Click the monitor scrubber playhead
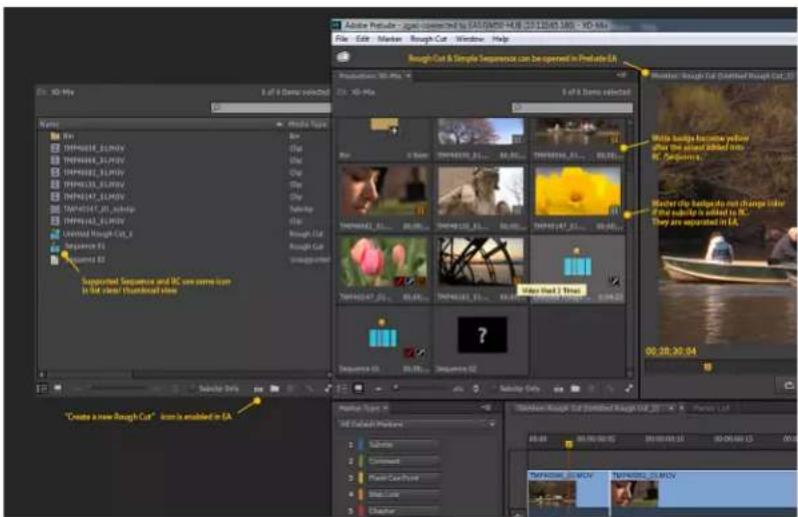798x517 pixels. 707,366
